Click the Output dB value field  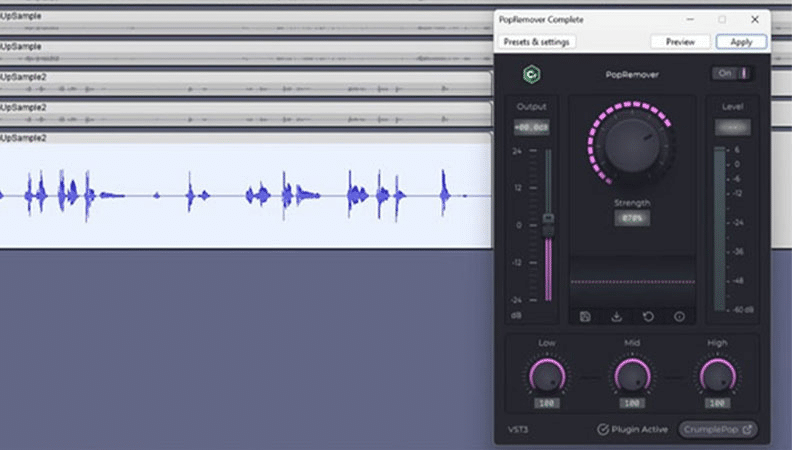click(531, 127)
